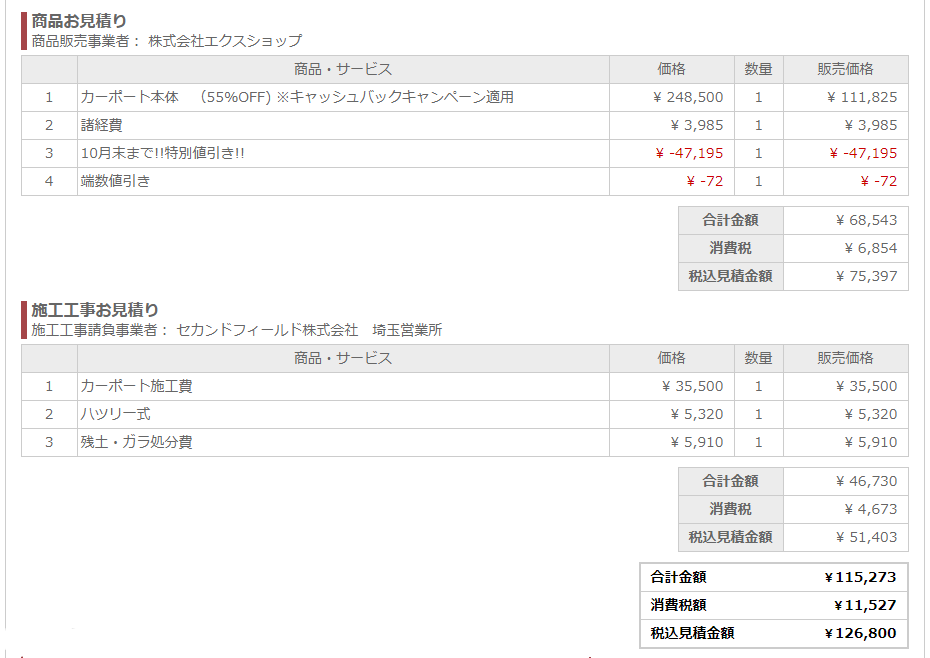Click the "商品お見積り" section heading
930x658 pixels.
click(x=79, y=21)
